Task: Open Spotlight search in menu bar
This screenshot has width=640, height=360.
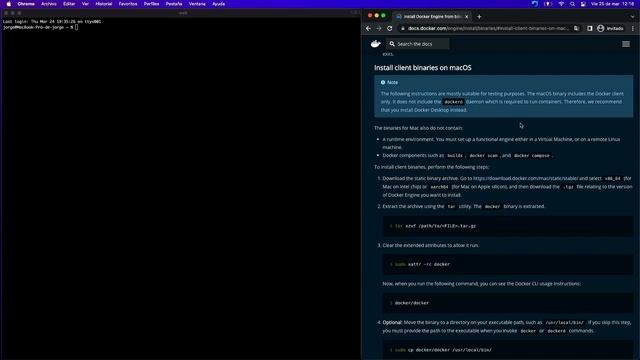Action: pyautogui.click(x=572, y=4)
